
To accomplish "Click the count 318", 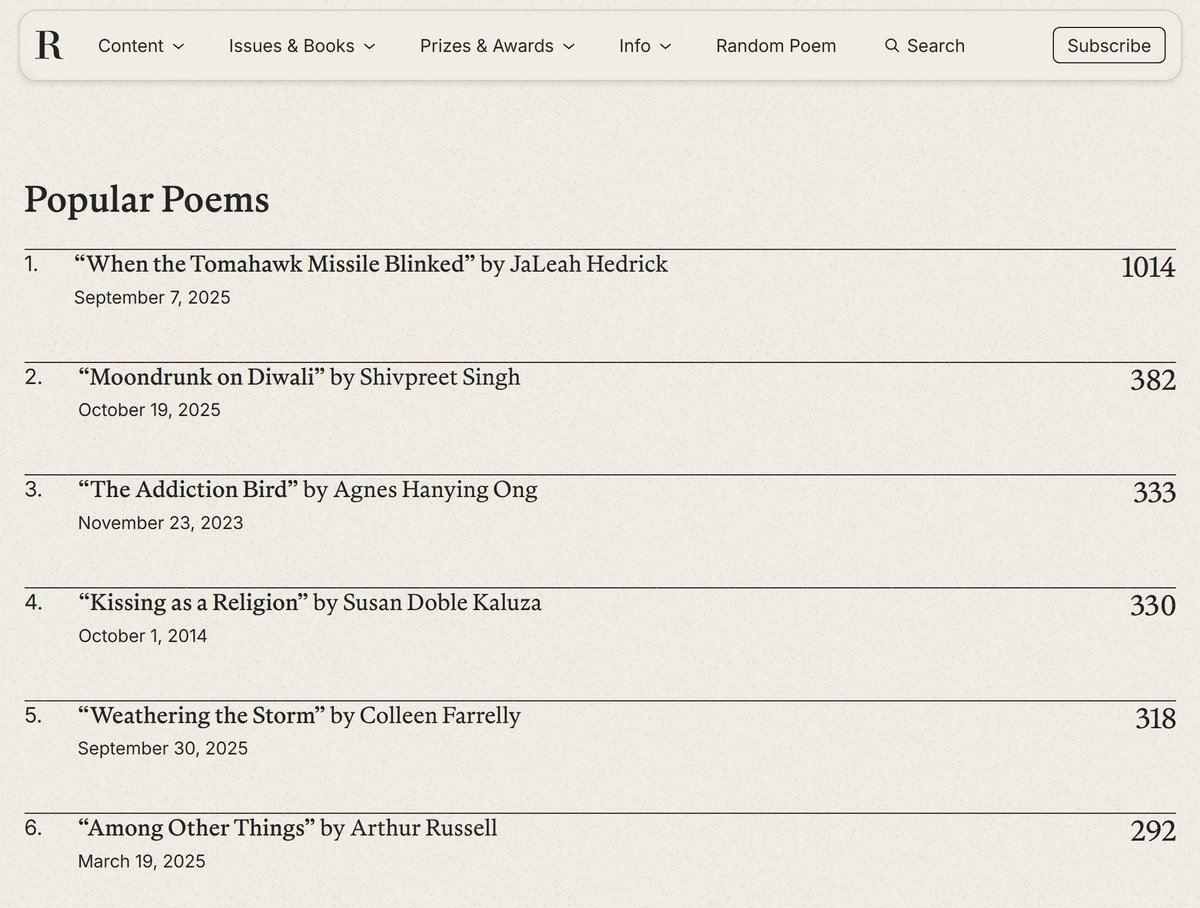I will tap(1155, 719).
